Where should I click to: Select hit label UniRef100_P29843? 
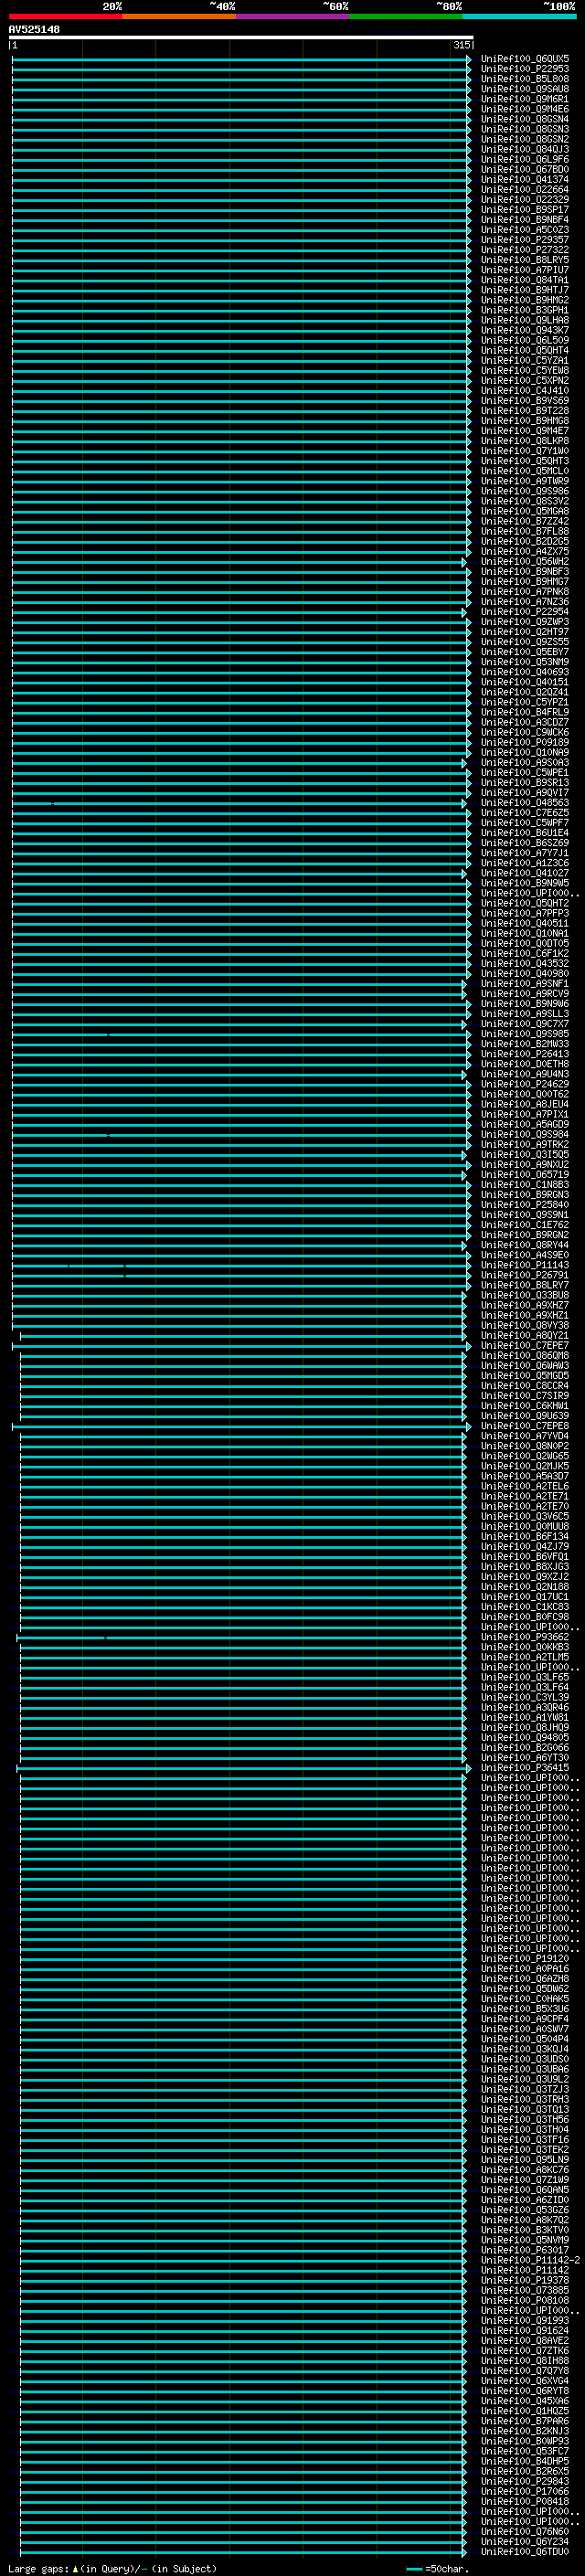point(525,2482)
